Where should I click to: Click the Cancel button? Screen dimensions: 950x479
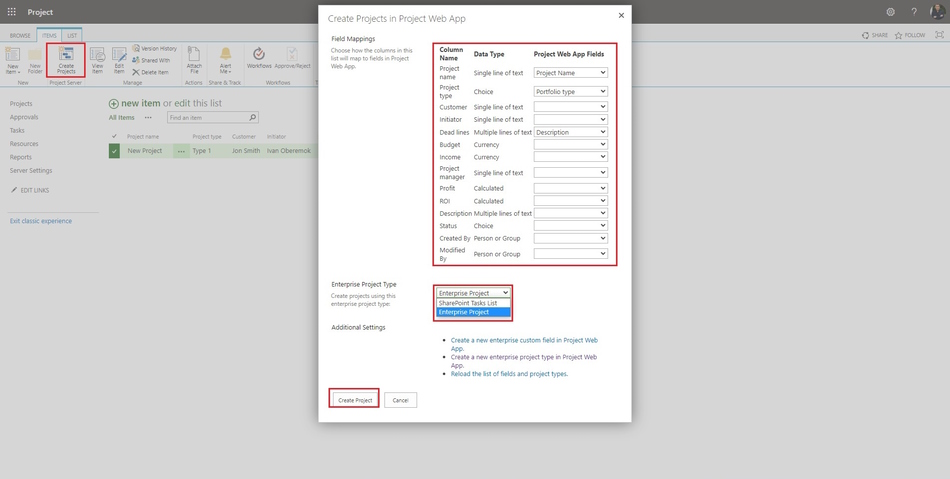click(400, 400)
